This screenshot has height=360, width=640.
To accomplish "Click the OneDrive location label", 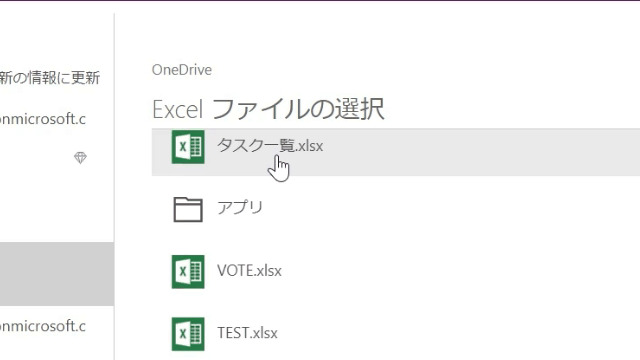I will [182, 70].
